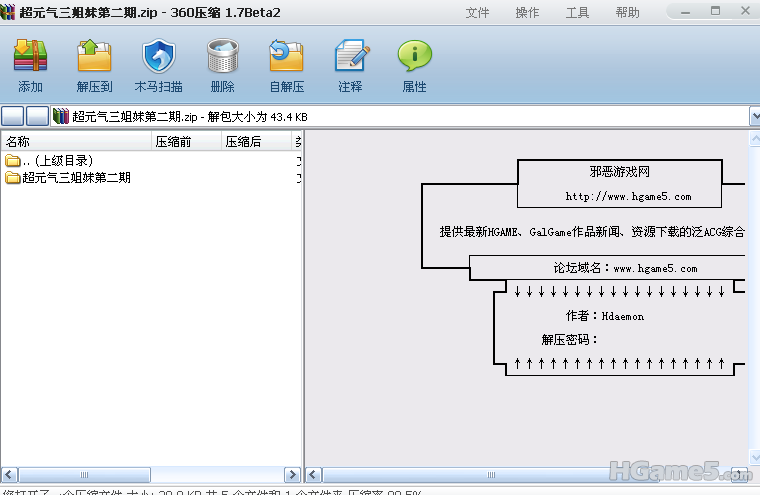This screenshot has width=760, height=495.
Task: Select the 超元气三姐妹第二期 folder
Action: [76, 178]
